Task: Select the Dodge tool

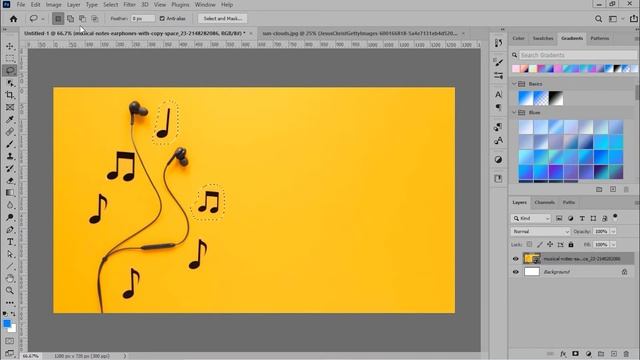Action: pos(10,217)
